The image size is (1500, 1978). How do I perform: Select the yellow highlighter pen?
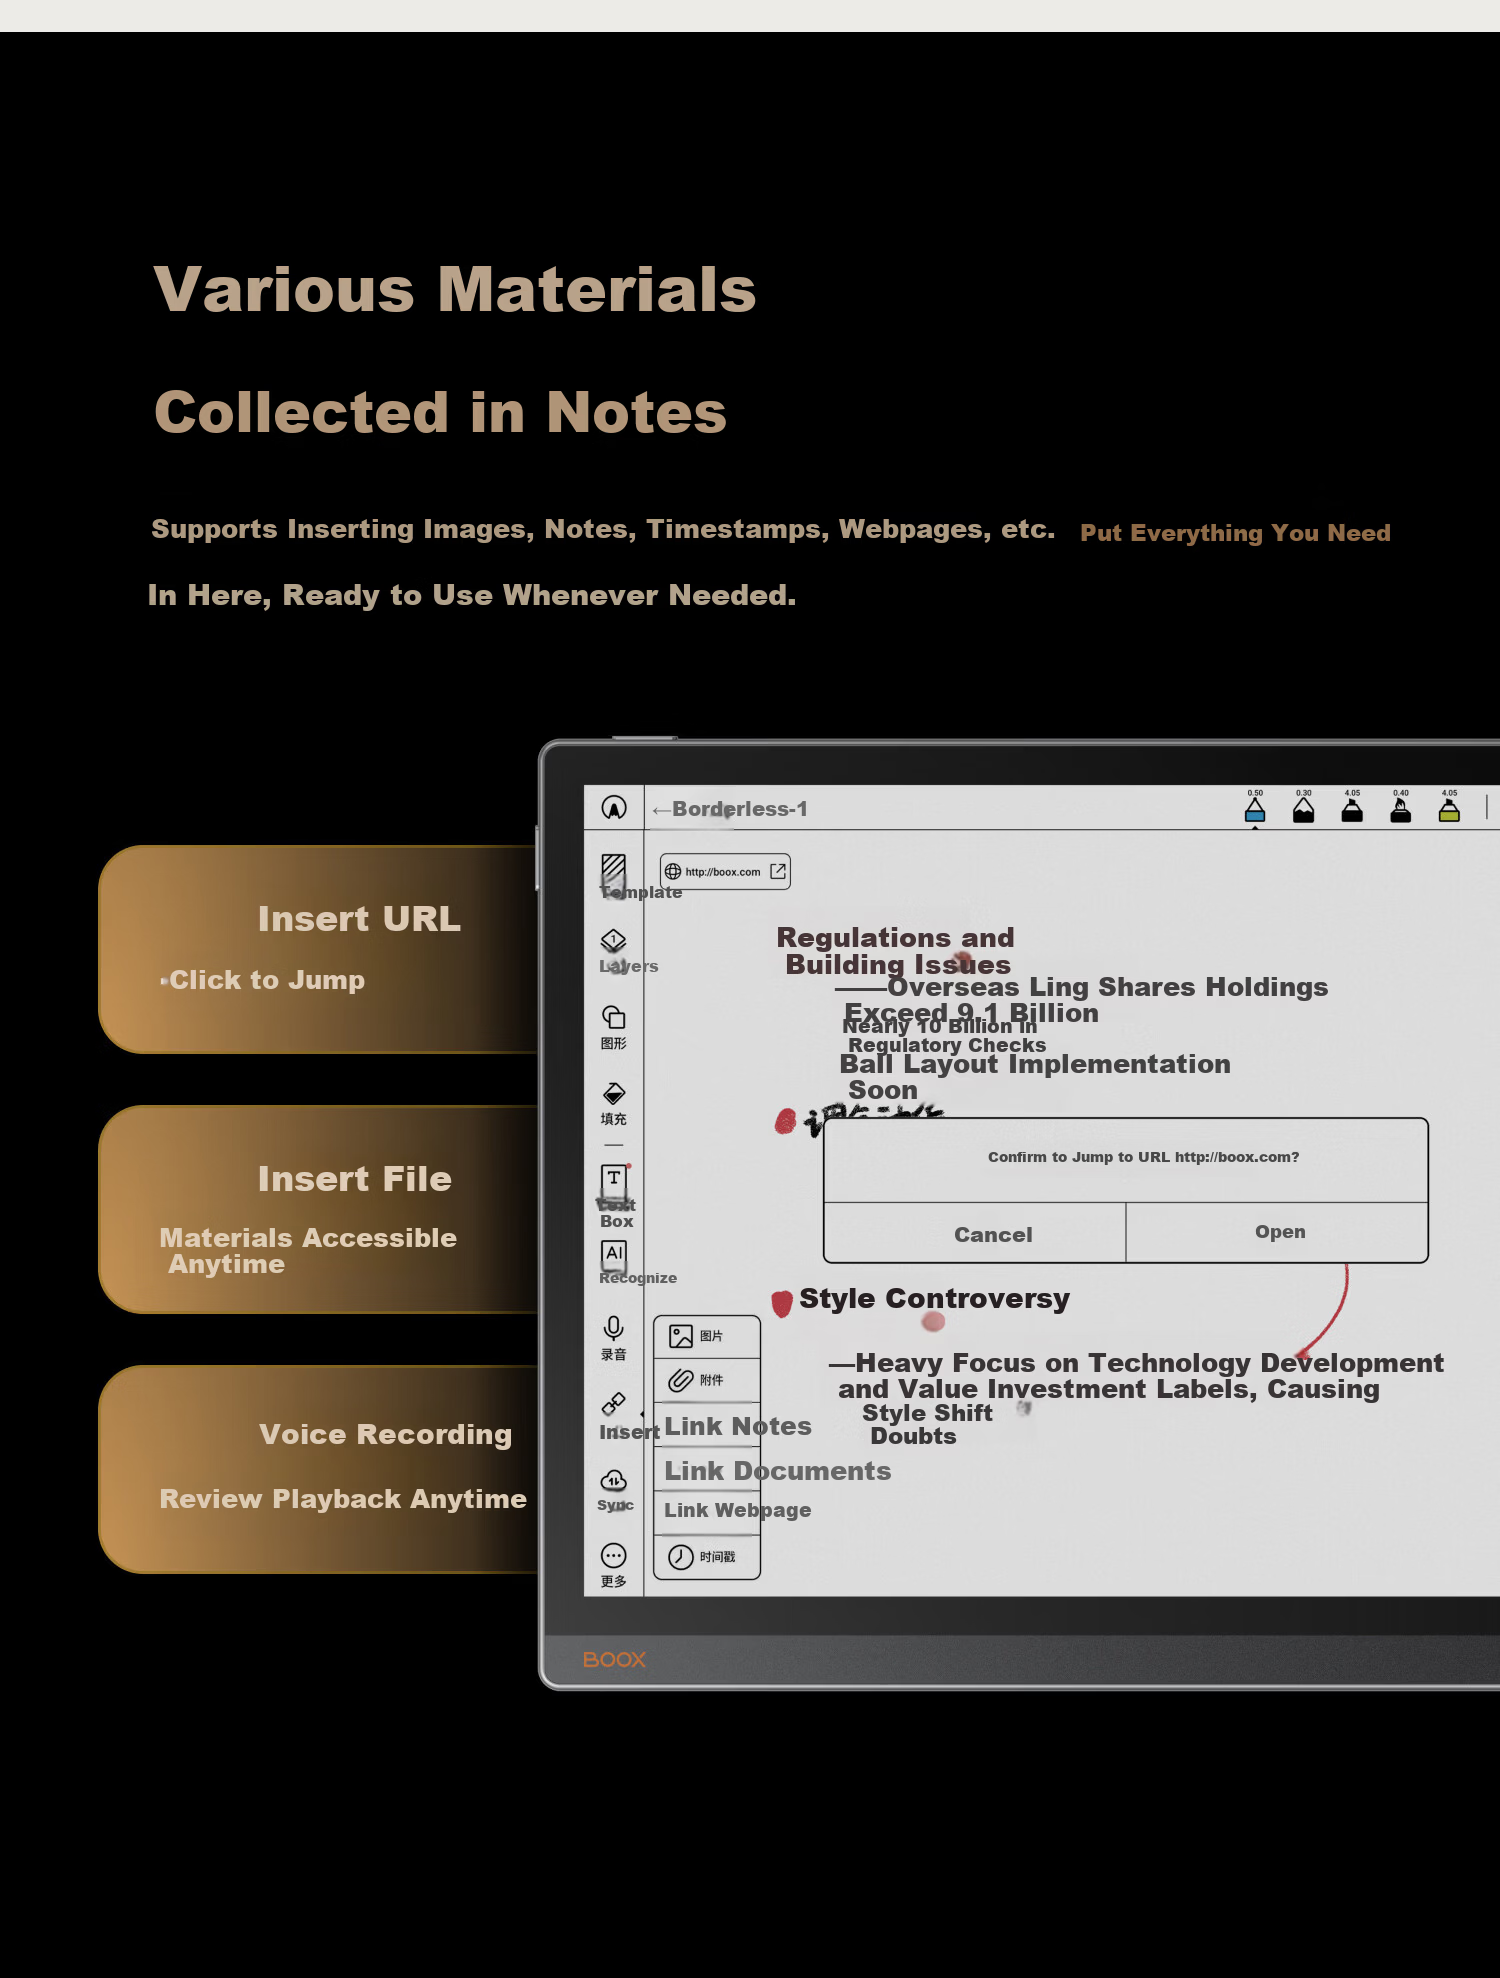(x=1449, y=807)
